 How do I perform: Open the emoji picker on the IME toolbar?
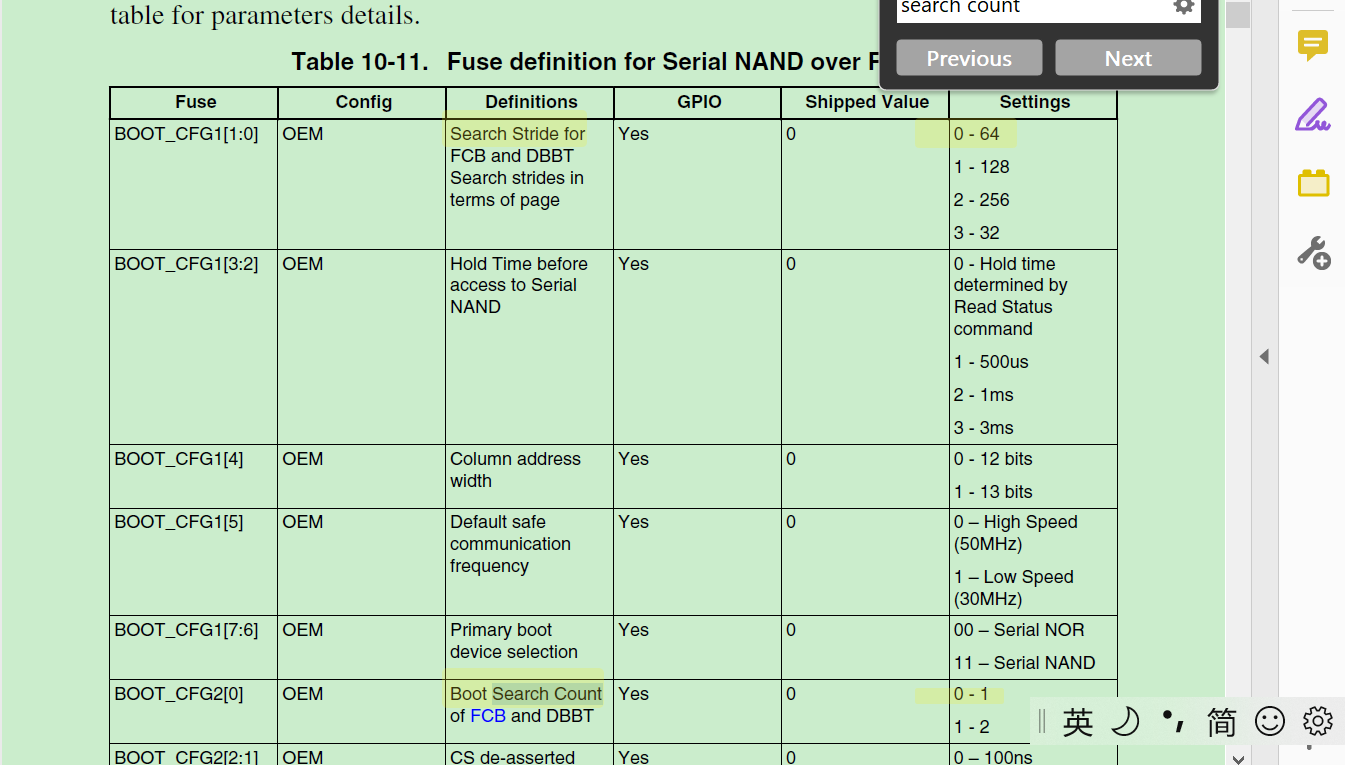(x=1270, y=721)
